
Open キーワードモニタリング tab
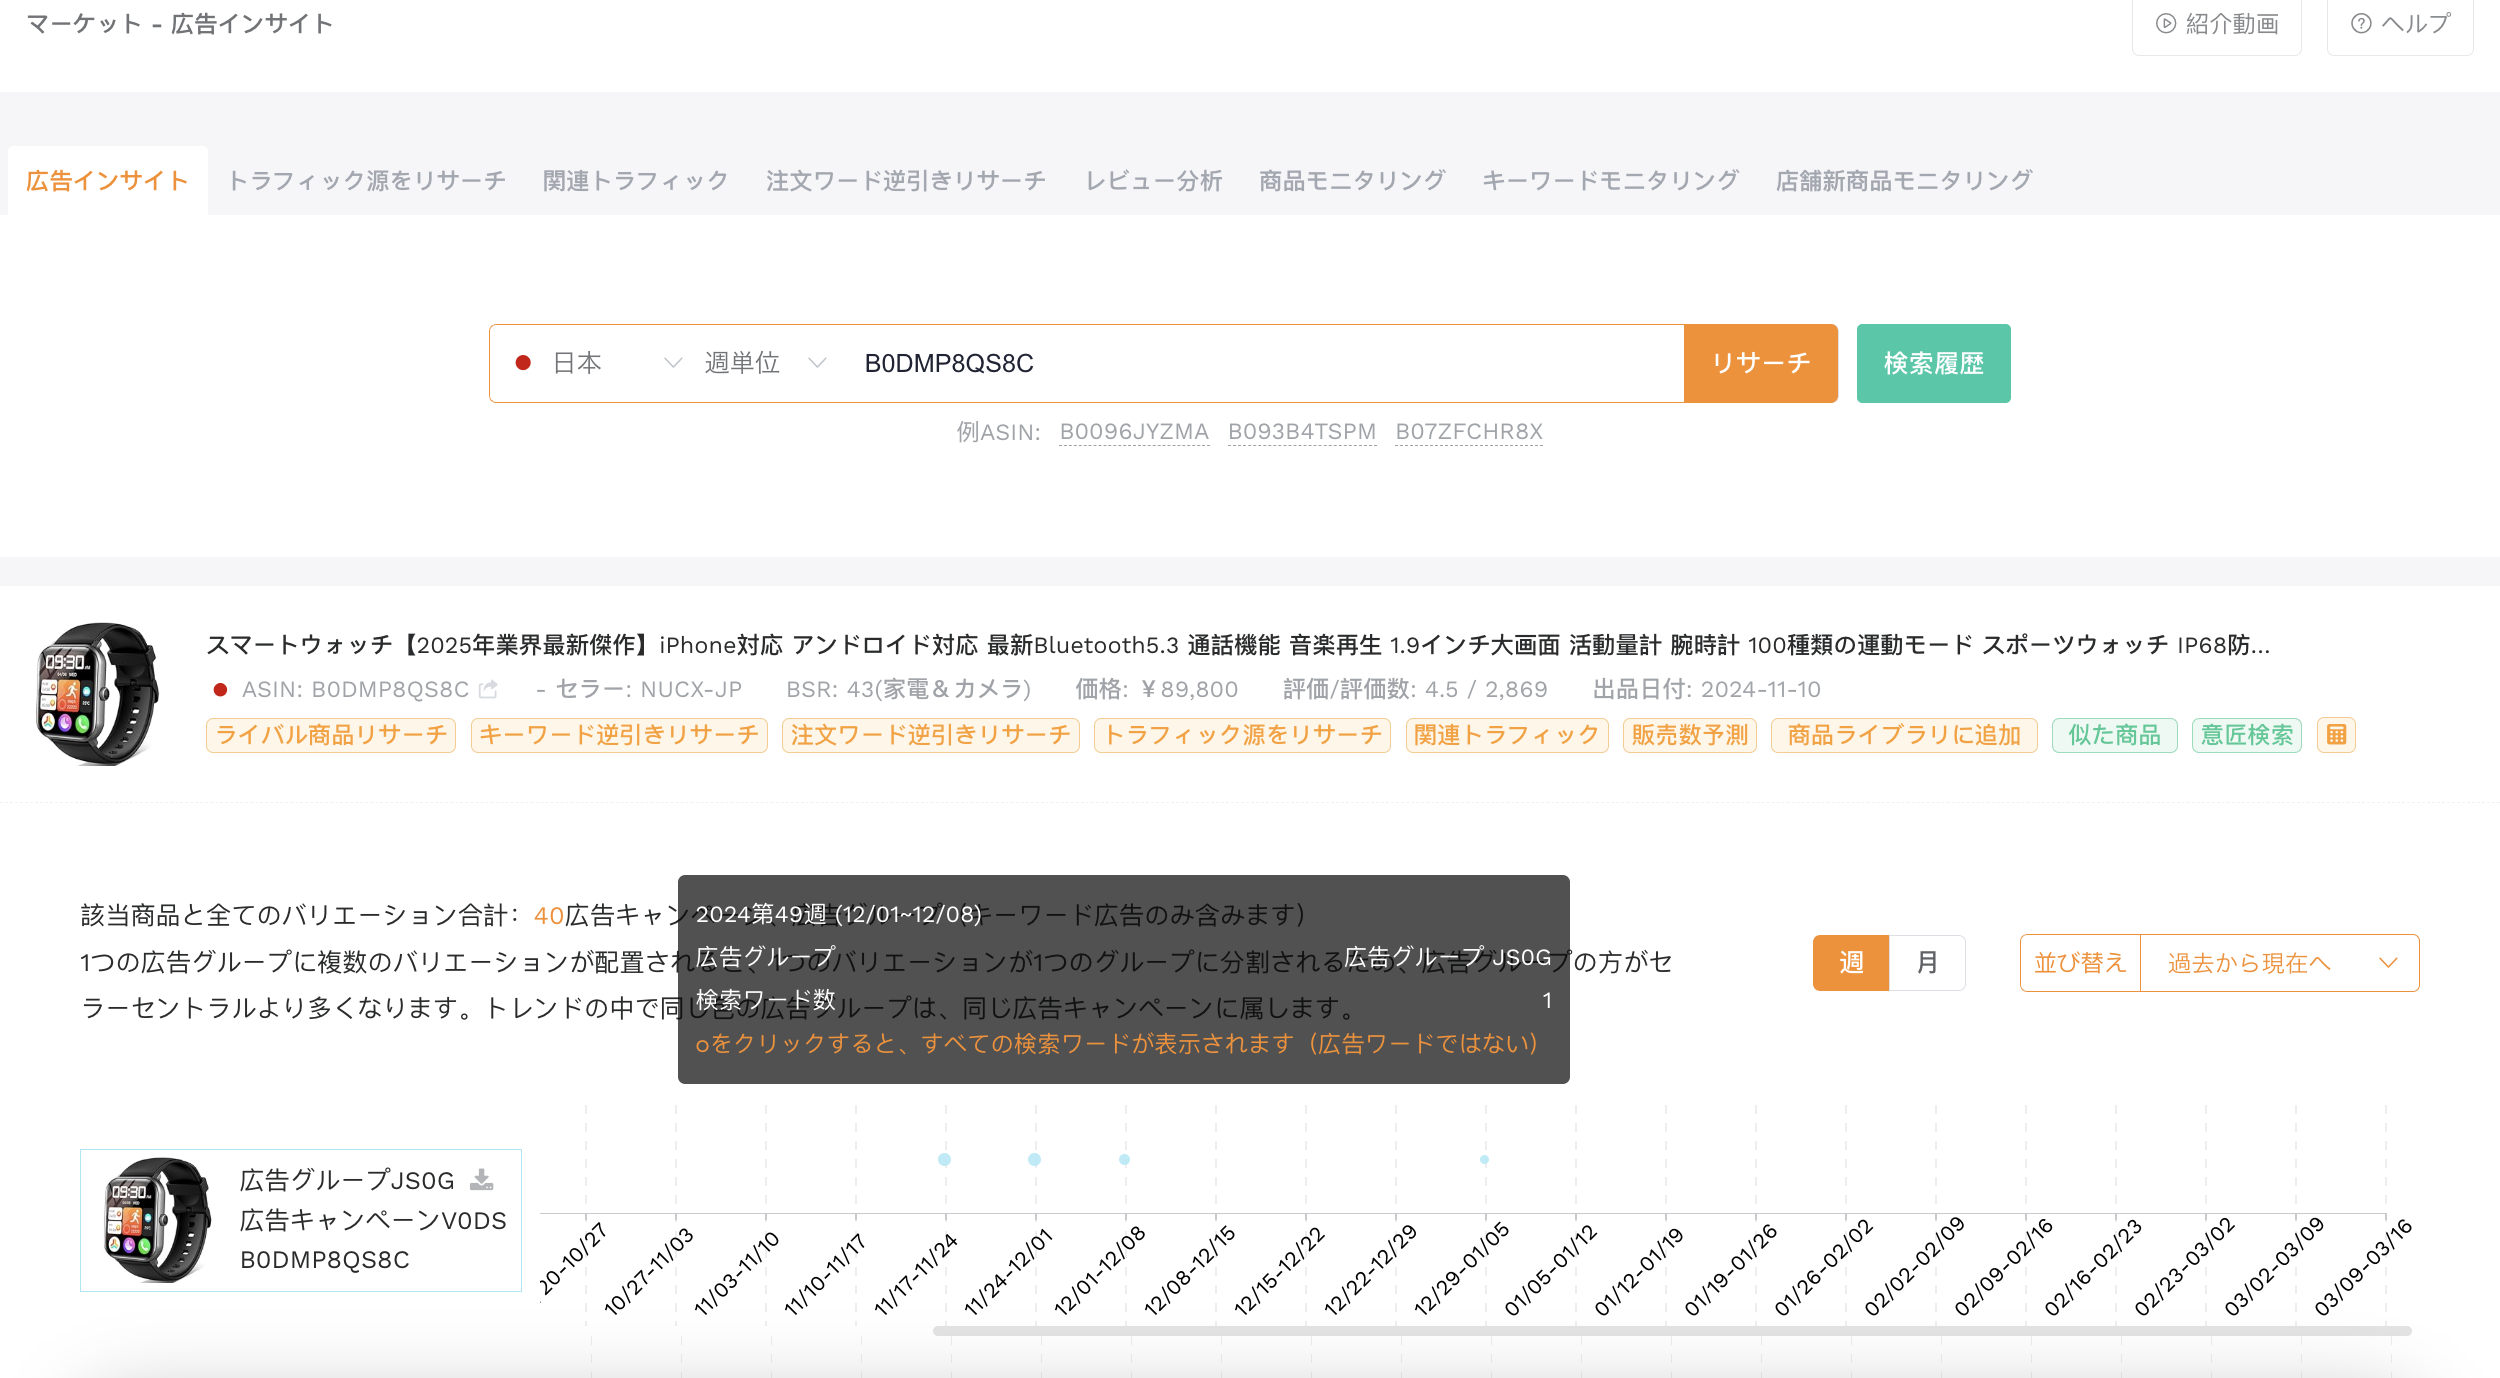click(x=1610, y=181)
